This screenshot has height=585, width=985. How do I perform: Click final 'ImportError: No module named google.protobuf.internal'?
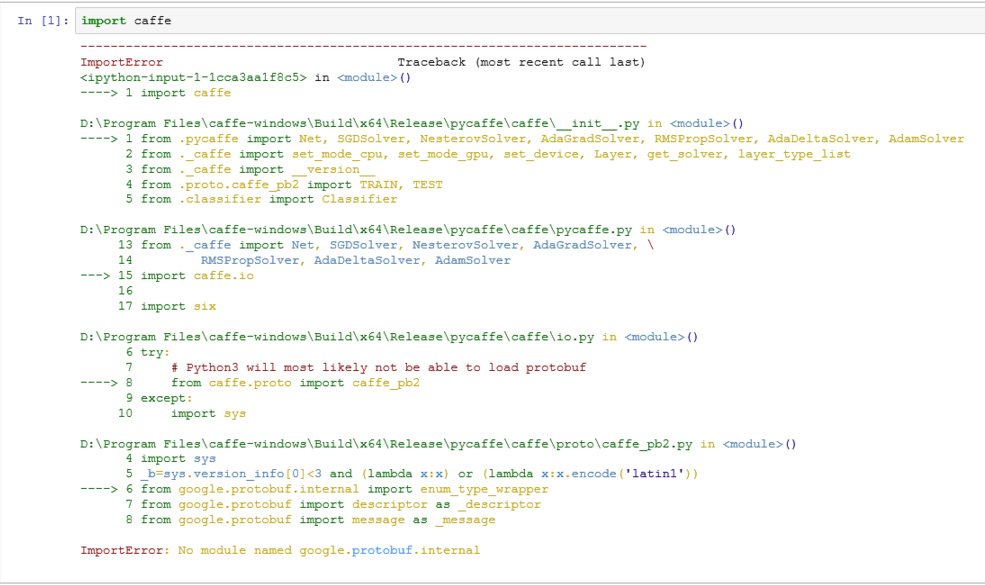tap(280, 550)
